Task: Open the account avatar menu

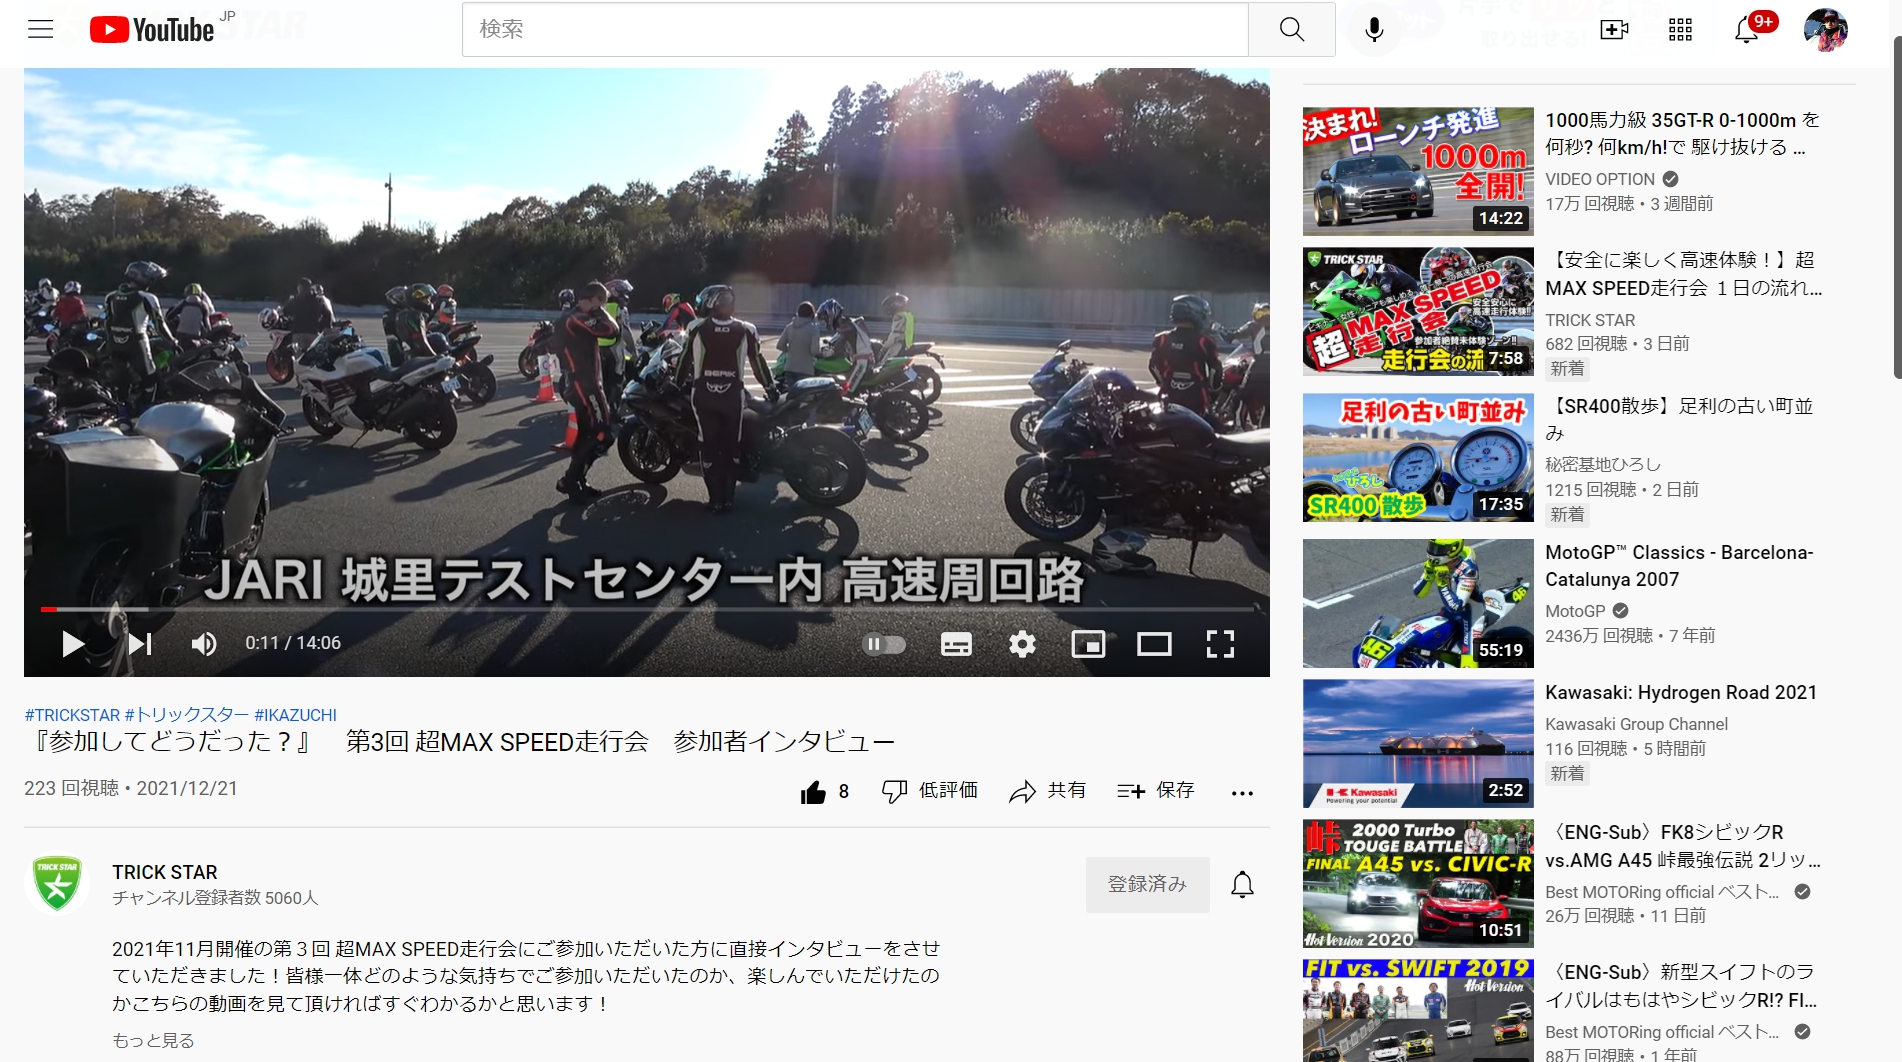Action: tap(1825, 29)
